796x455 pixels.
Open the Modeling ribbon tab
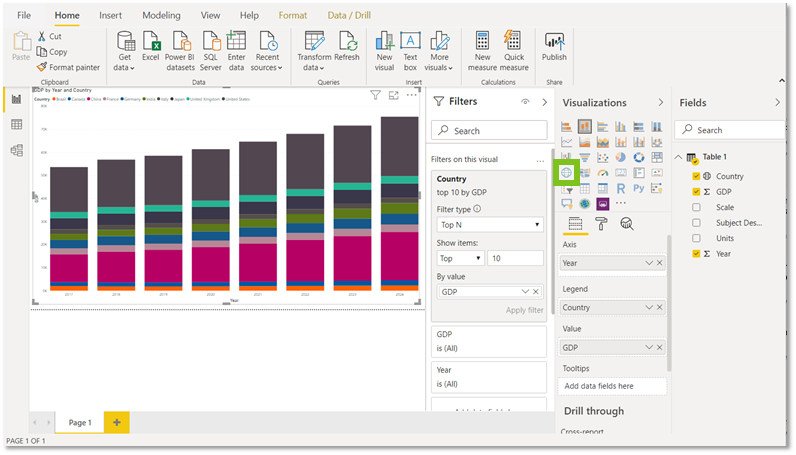click(x=161, y=16)
